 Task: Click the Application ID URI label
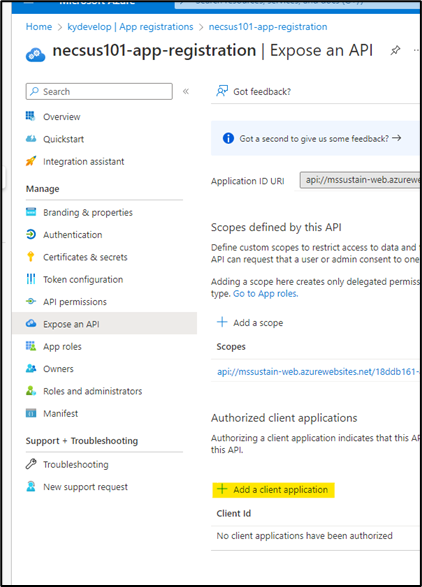(248, 181)
